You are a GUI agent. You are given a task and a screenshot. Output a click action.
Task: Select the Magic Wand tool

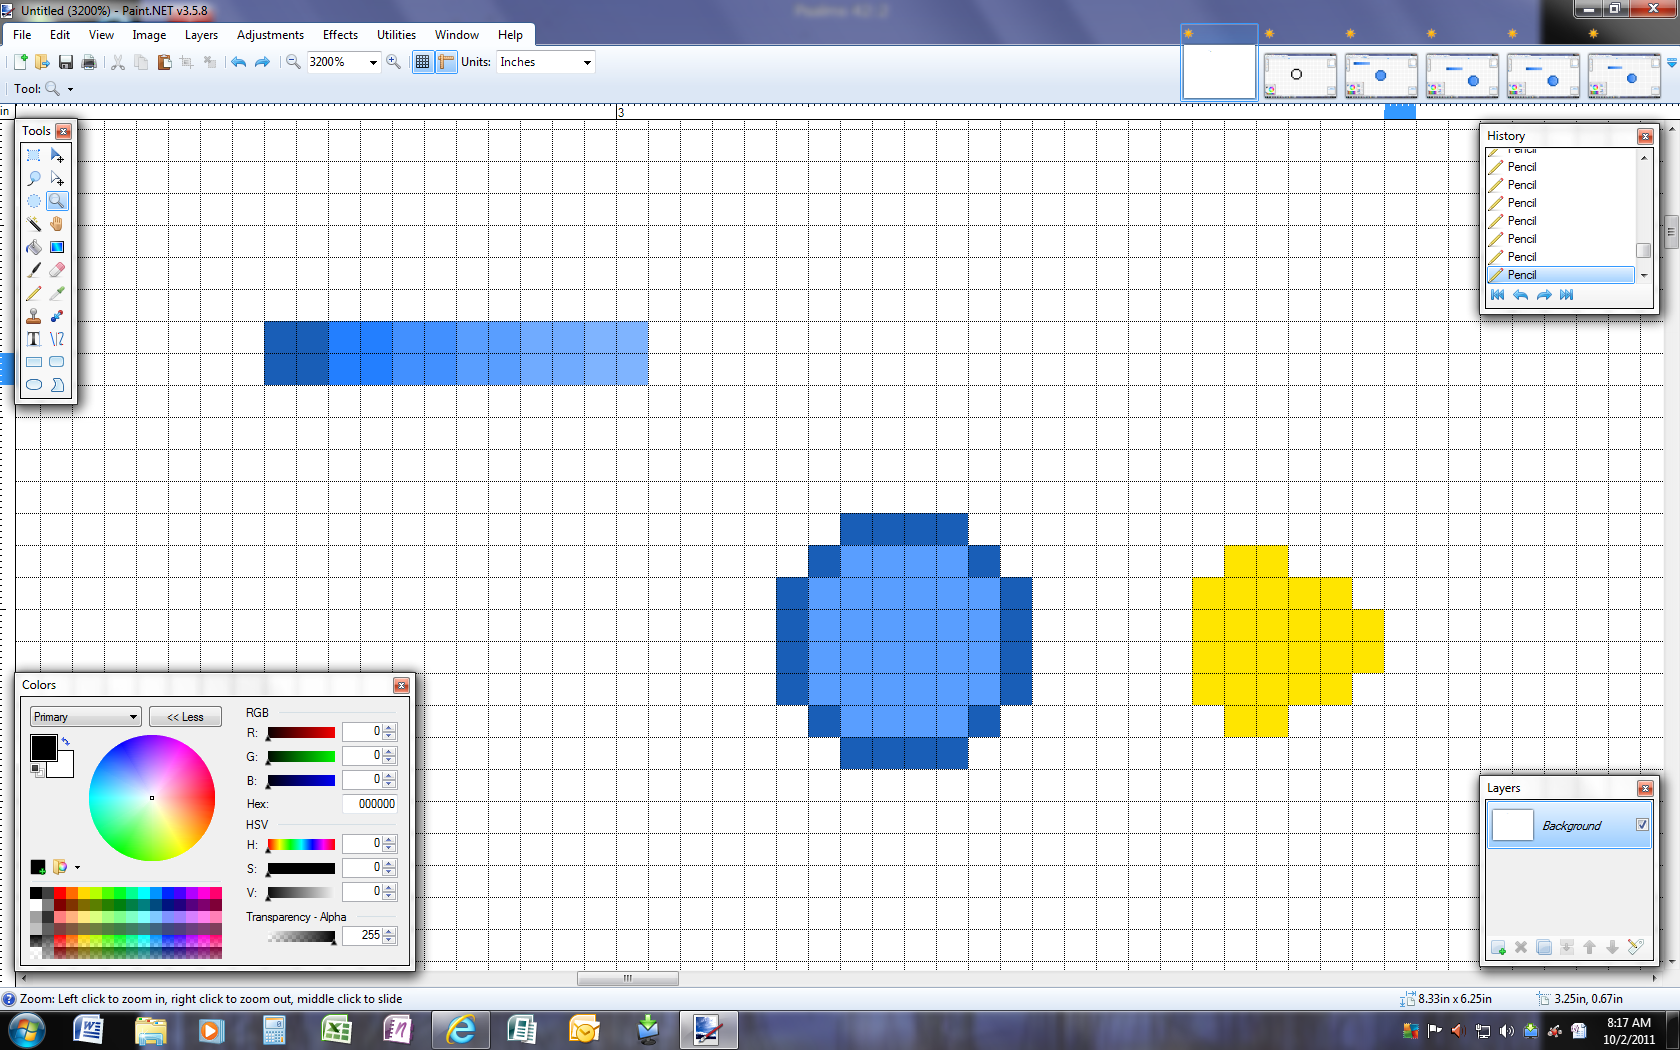click(x=34, y=224)
